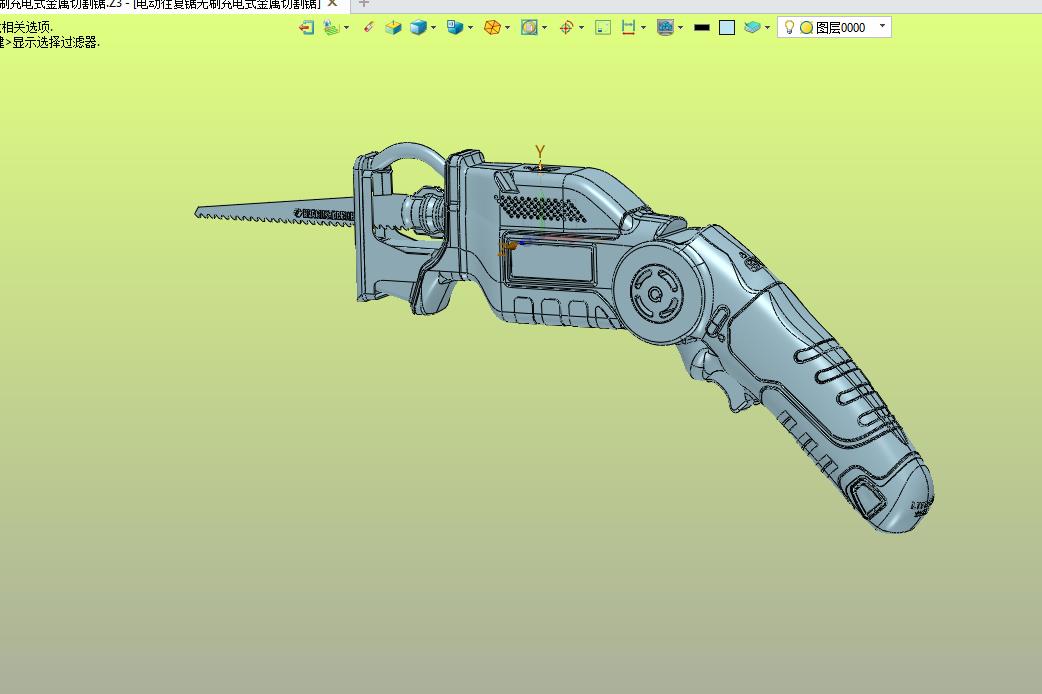Click the blue shaded cube display icon
The width and height of the screenshot is (1042, 694).
coord(418,27)
